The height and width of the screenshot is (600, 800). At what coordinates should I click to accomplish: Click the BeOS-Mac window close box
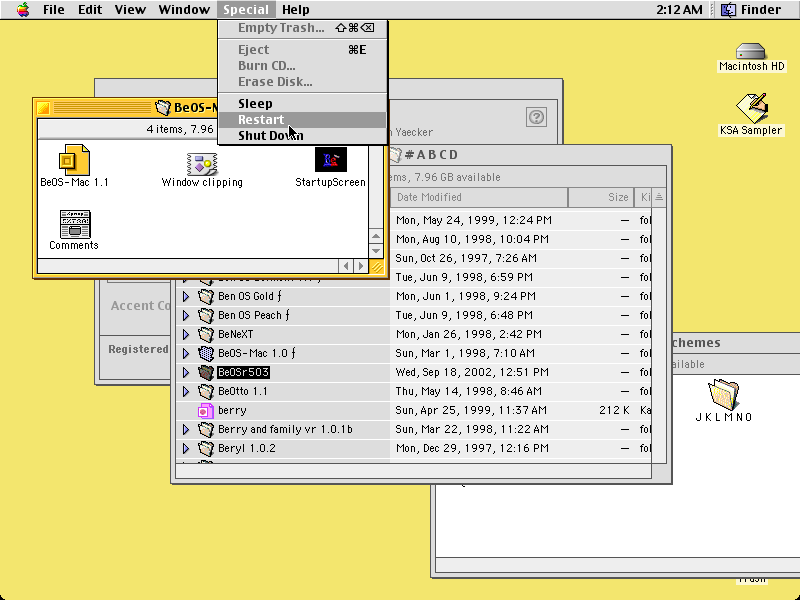pos(44,108)
